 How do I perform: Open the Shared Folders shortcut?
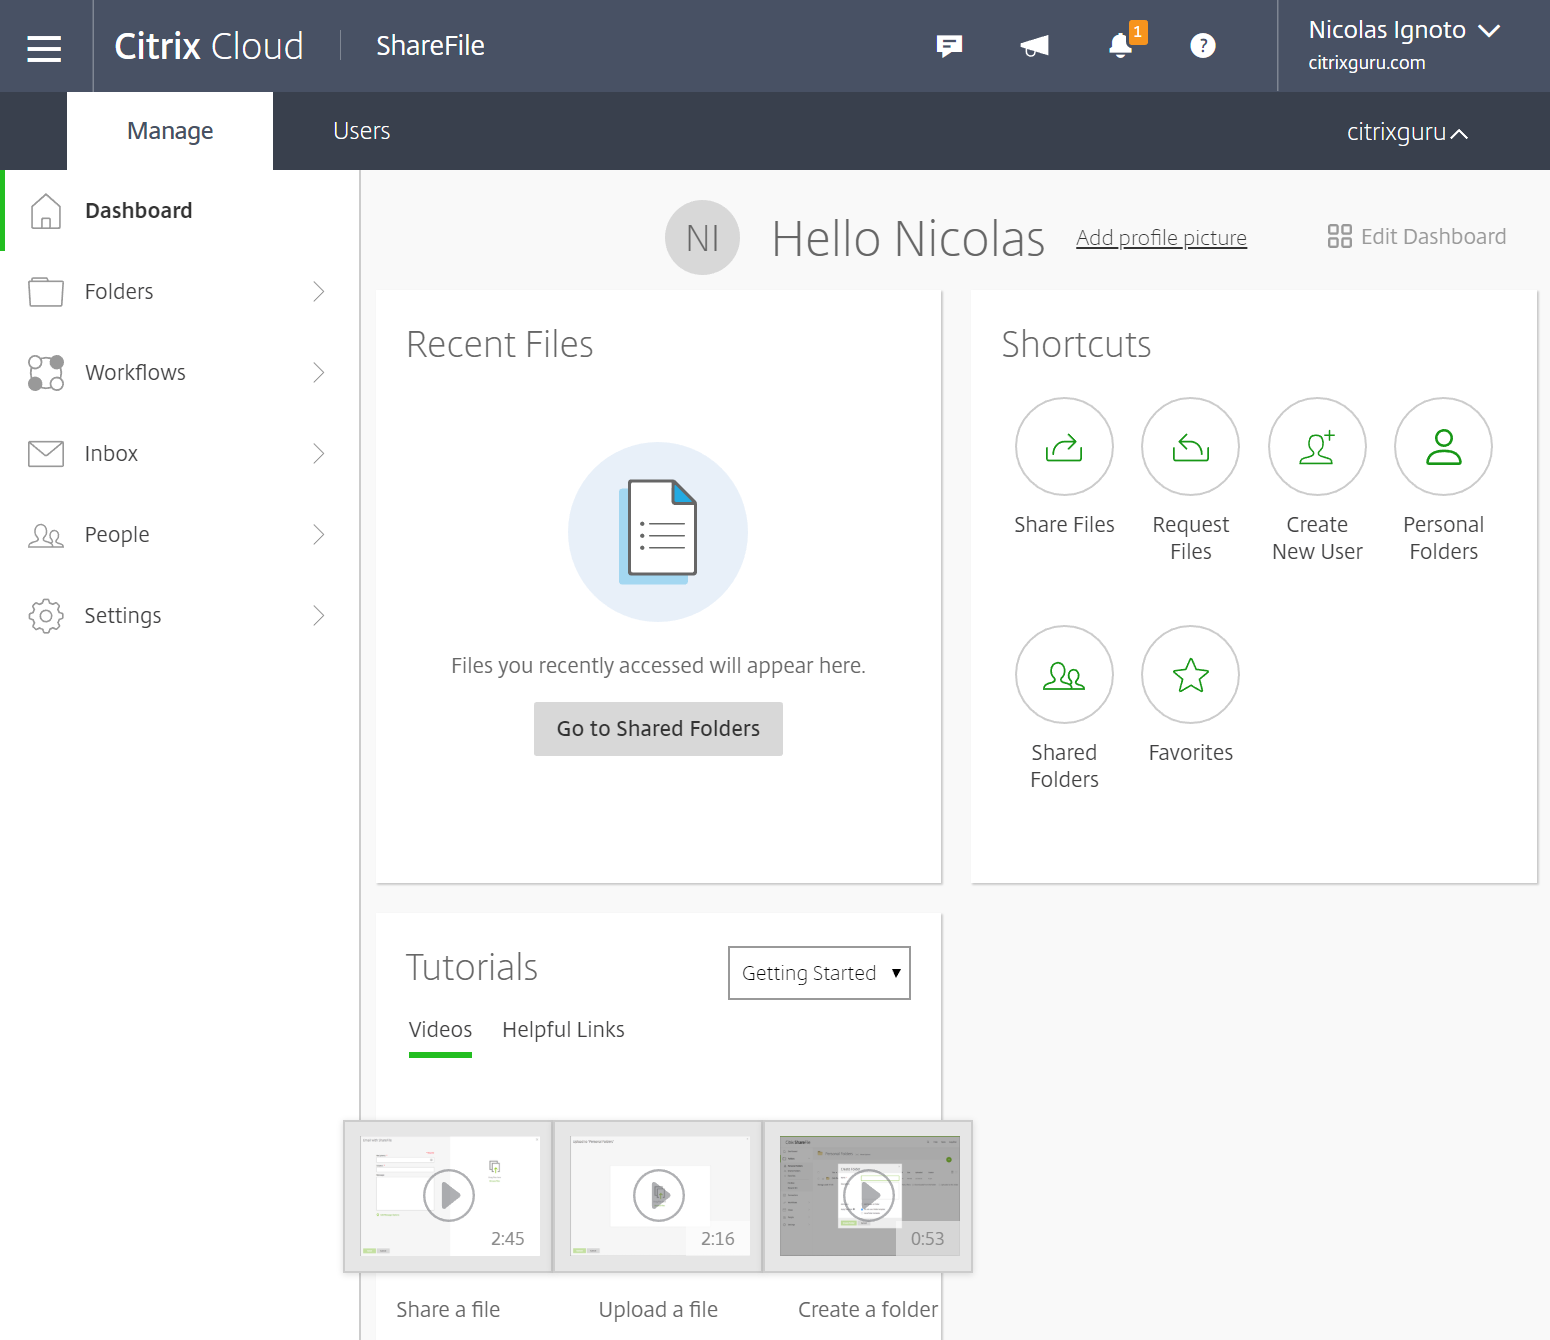click(1064, 675)
